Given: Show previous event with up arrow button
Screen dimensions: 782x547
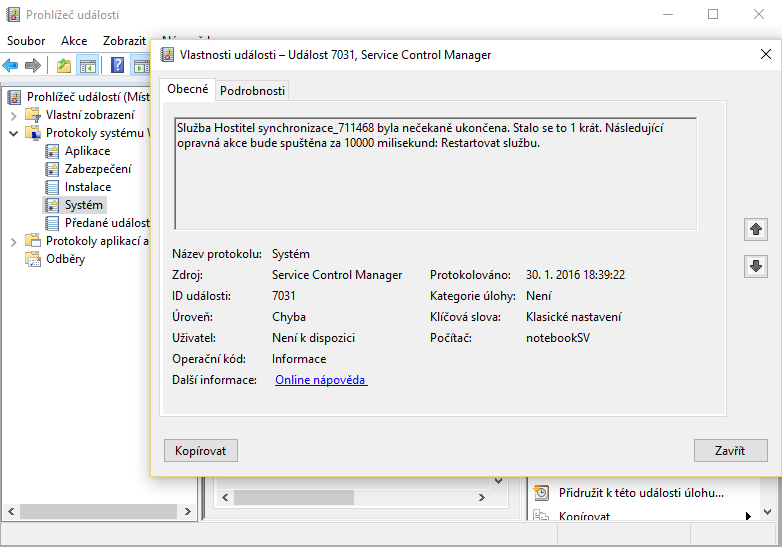Looking at the screenshot, I should tap(756, 229).
